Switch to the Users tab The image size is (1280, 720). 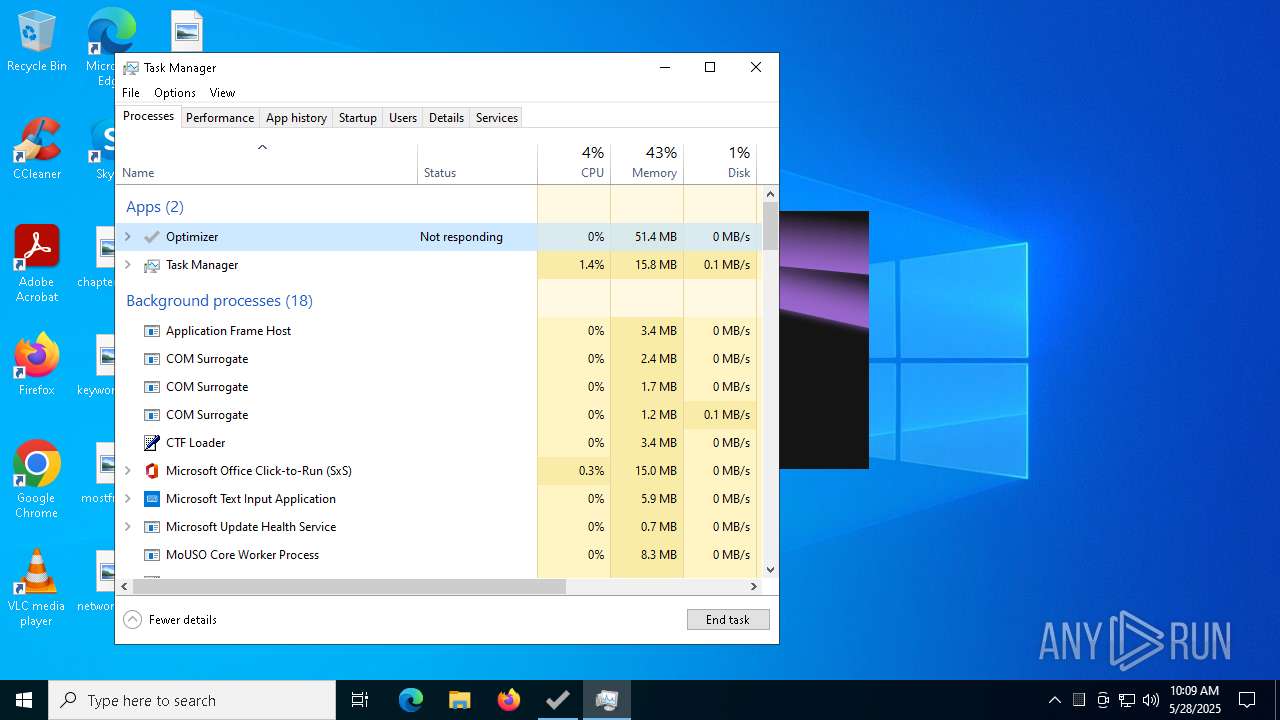click(x=403, y=118)
